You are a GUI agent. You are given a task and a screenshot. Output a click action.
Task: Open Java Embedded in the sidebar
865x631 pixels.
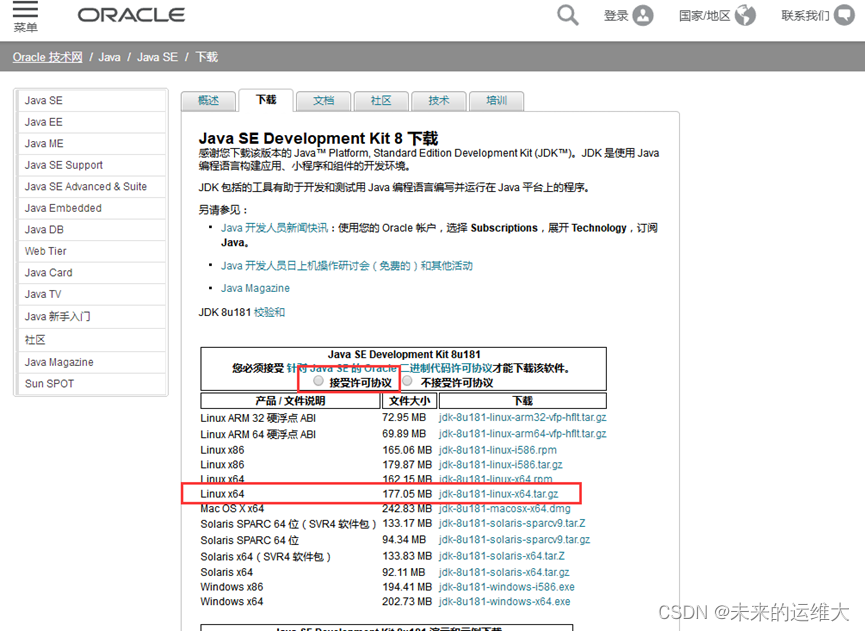click(x=90, y=208)
